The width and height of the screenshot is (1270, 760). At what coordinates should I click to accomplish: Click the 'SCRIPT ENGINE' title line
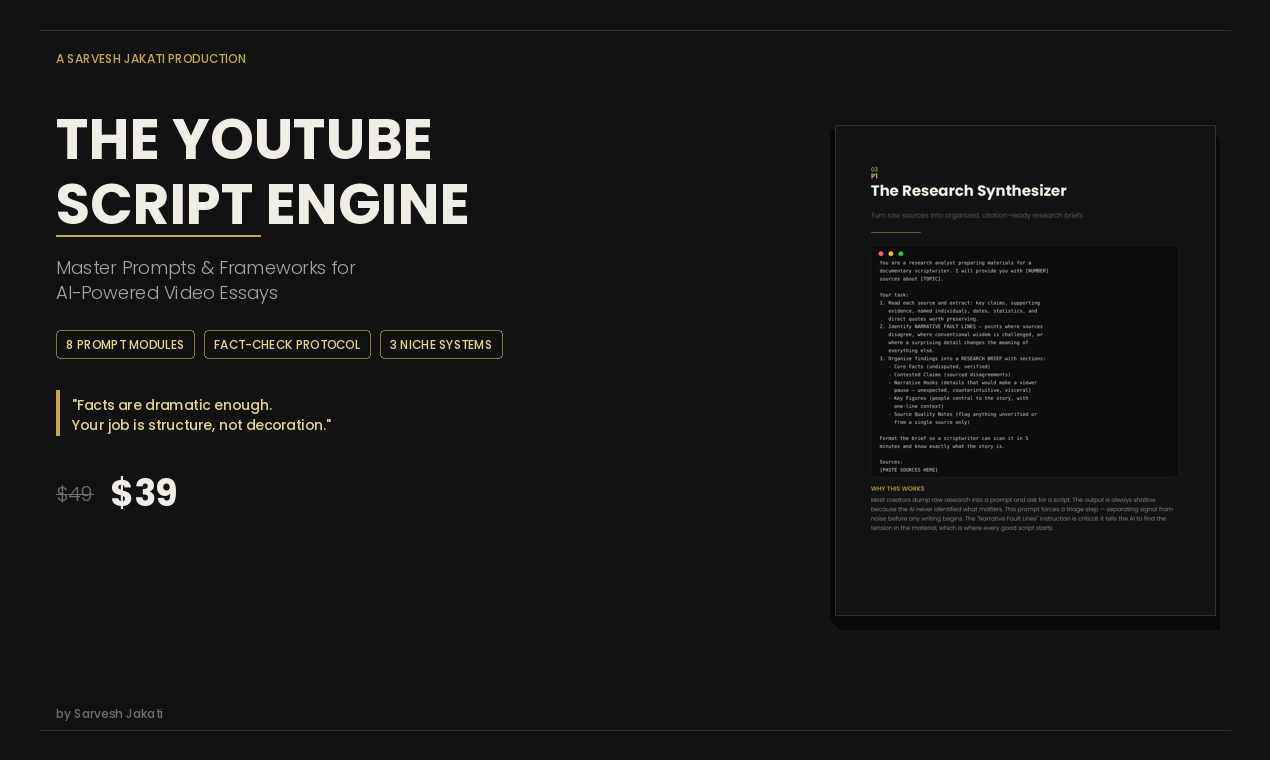tap(262, 204)
